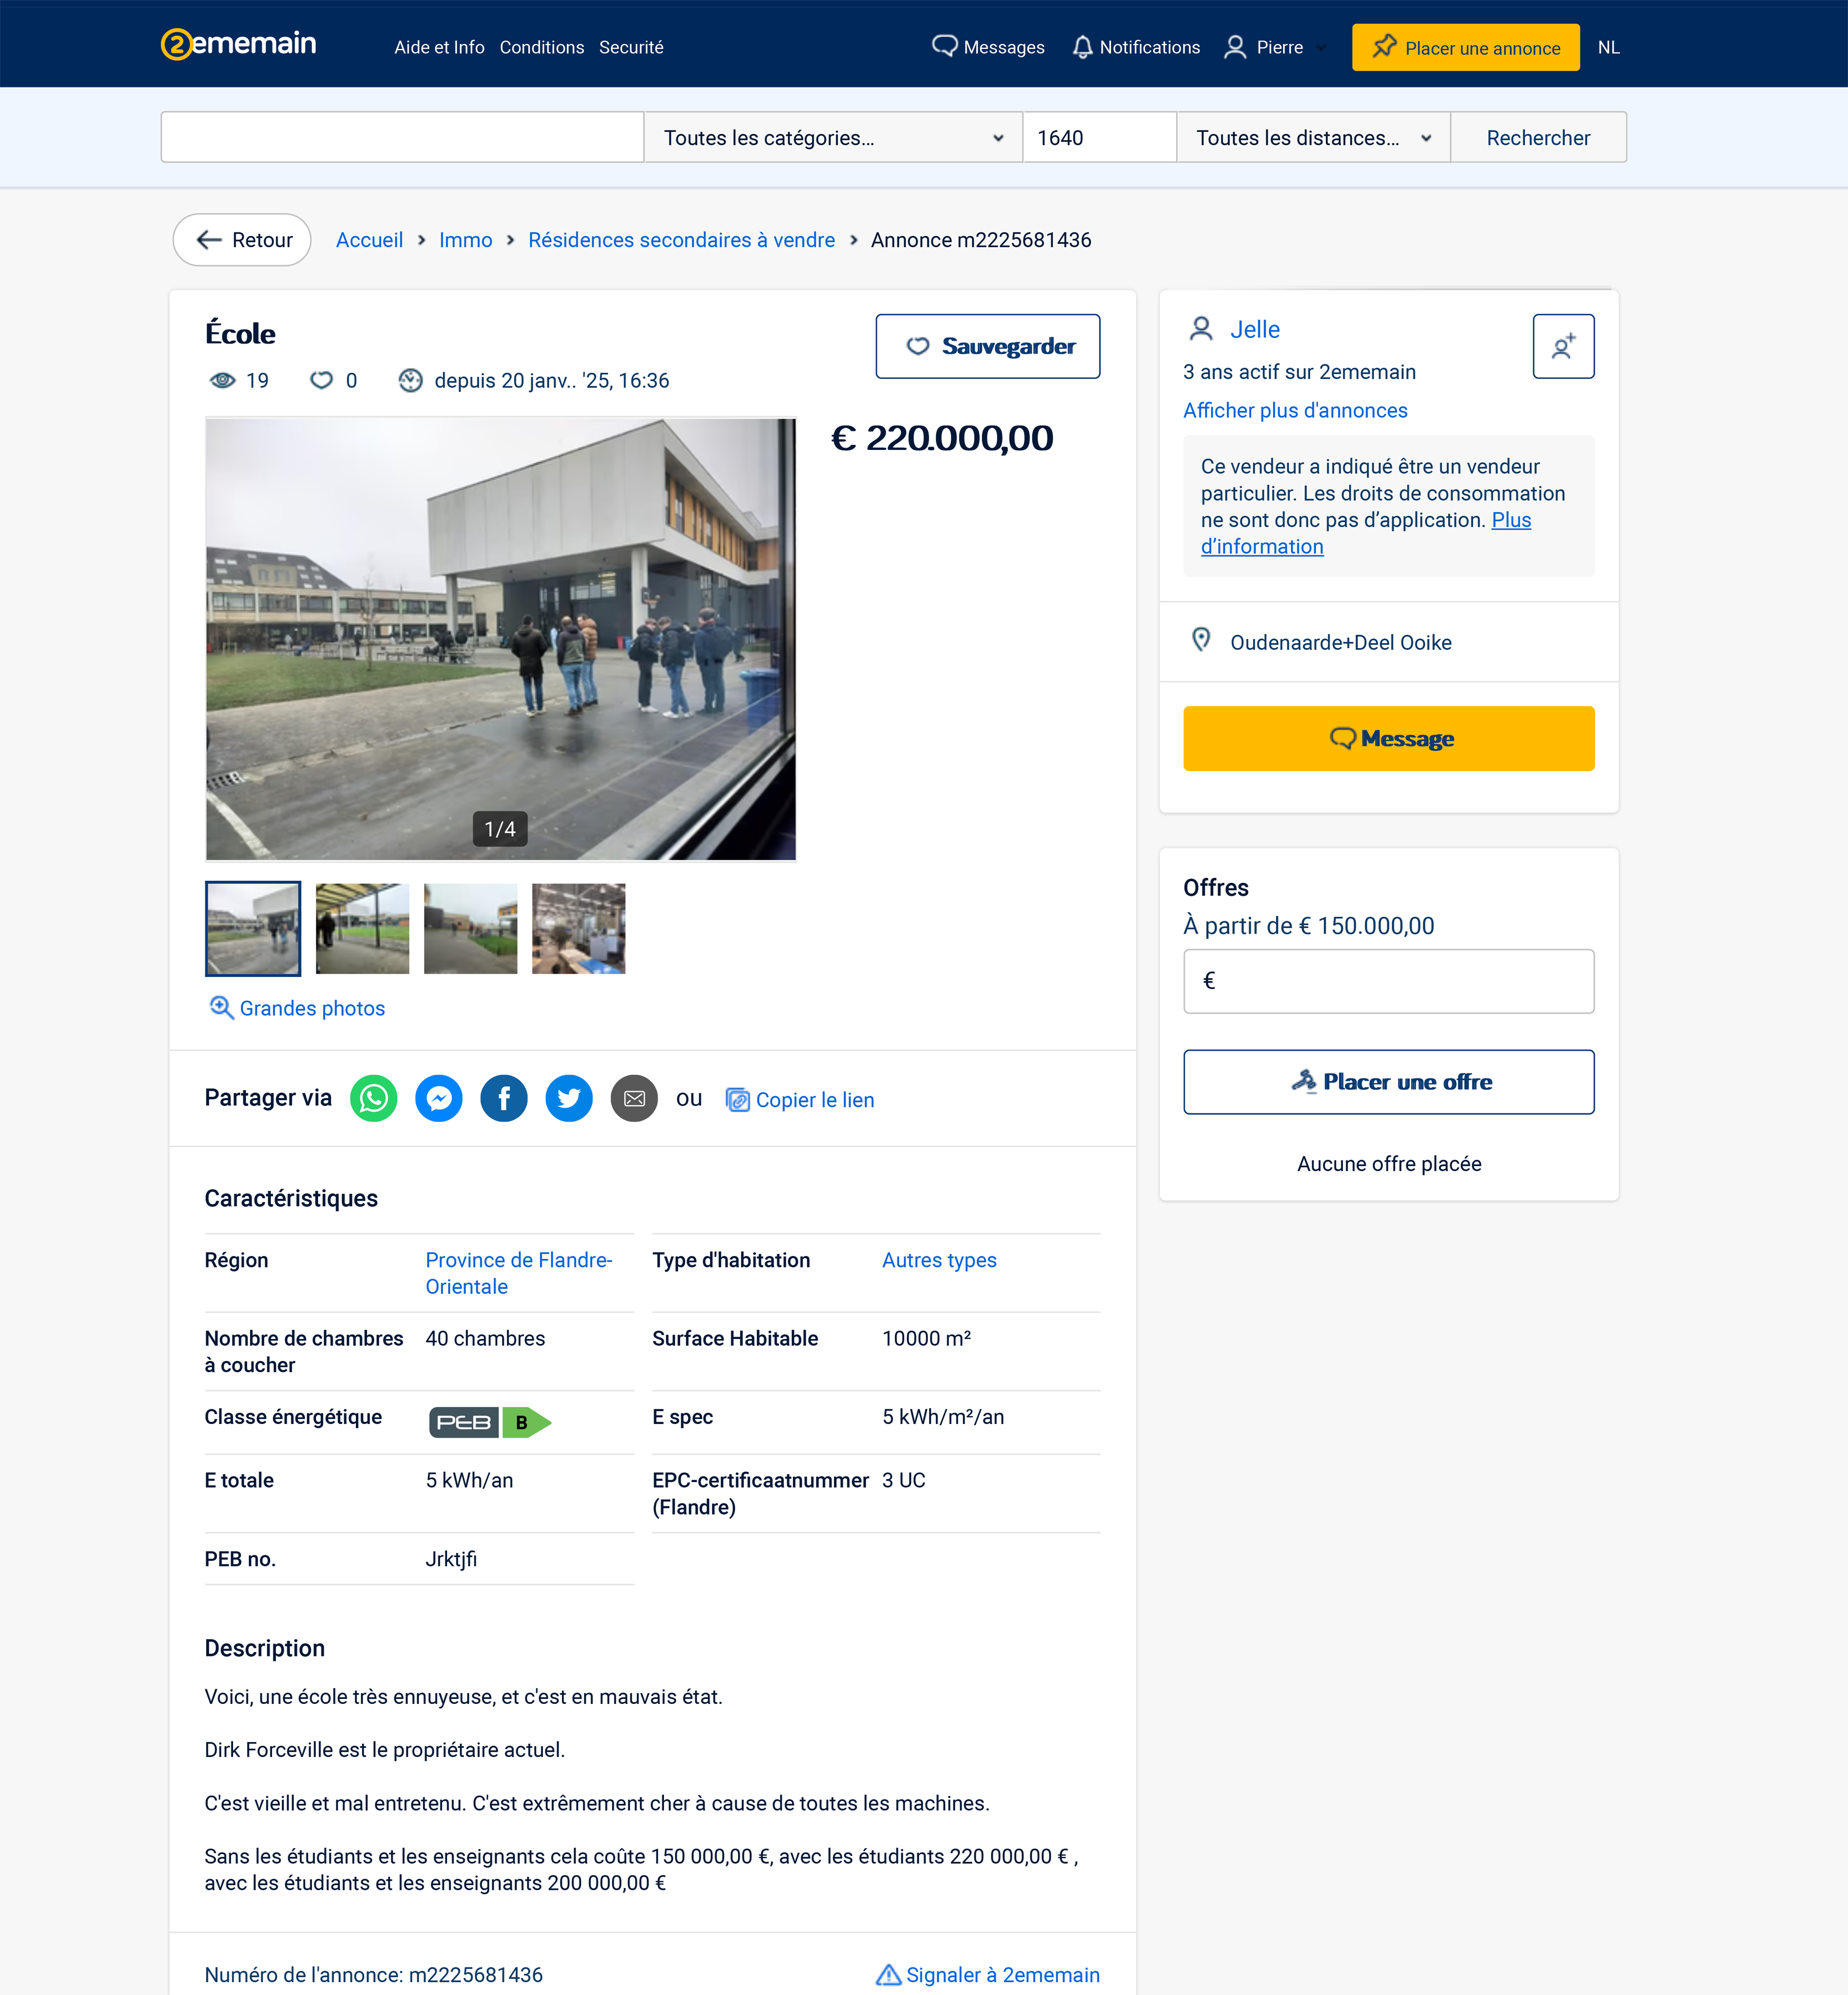The width and height of the screenshot is (1848, 1995).
Task: Share listing via email icon
Action: pos(634,1099)
